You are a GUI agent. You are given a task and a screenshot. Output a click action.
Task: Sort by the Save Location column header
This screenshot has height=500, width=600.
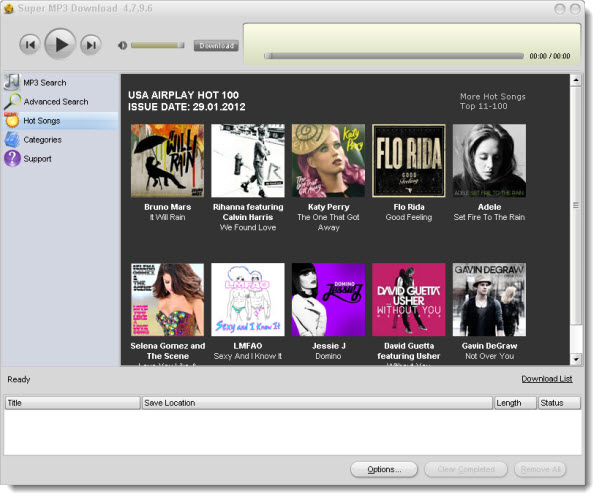point(317,403)
